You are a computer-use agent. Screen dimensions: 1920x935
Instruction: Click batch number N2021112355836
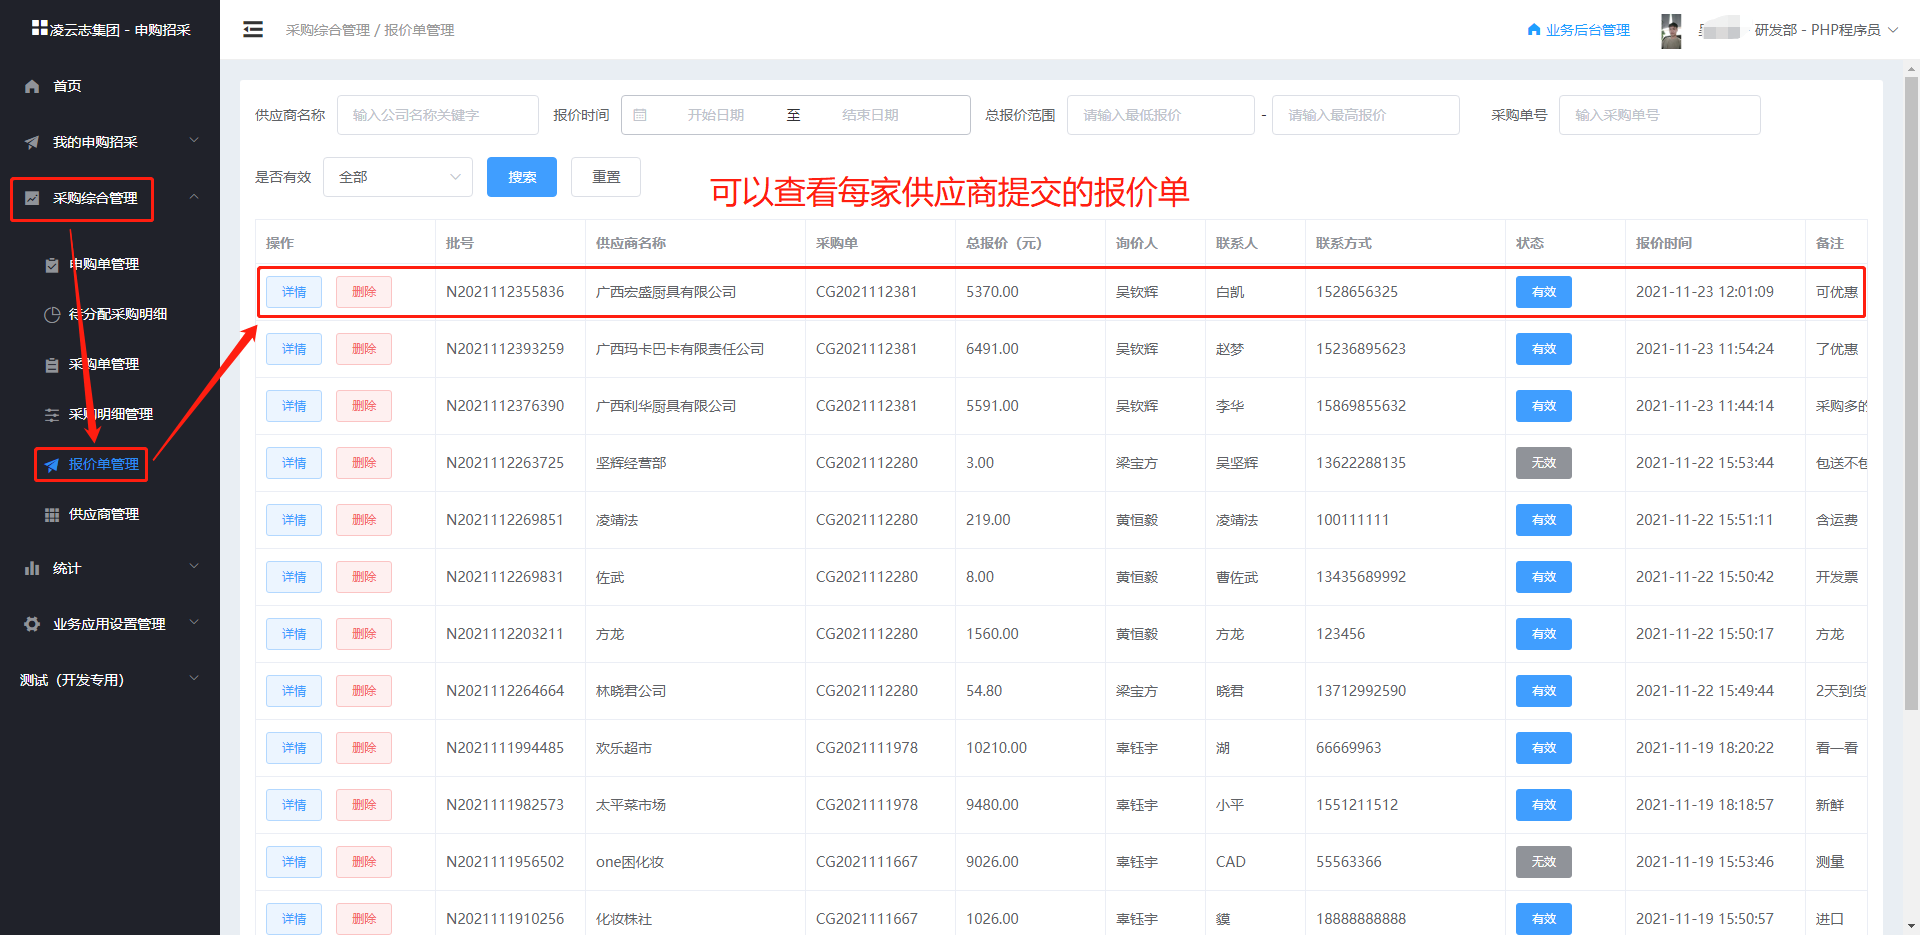(505, 292)
